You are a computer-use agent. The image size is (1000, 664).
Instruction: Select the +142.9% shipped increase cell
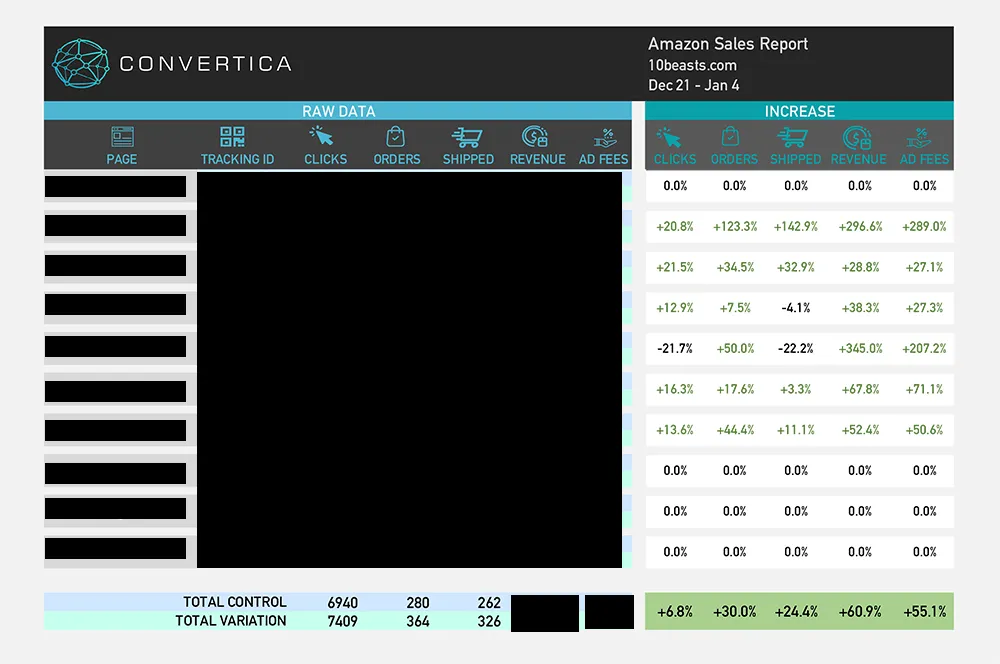tap(796, 226)
